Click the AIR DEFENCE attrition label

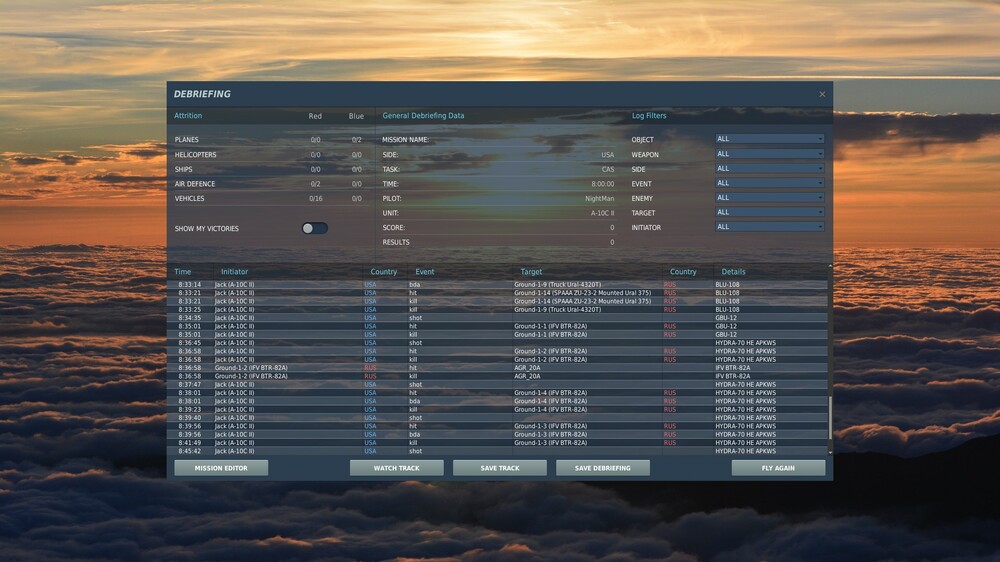pyautogui.click(x=195, y=184)
